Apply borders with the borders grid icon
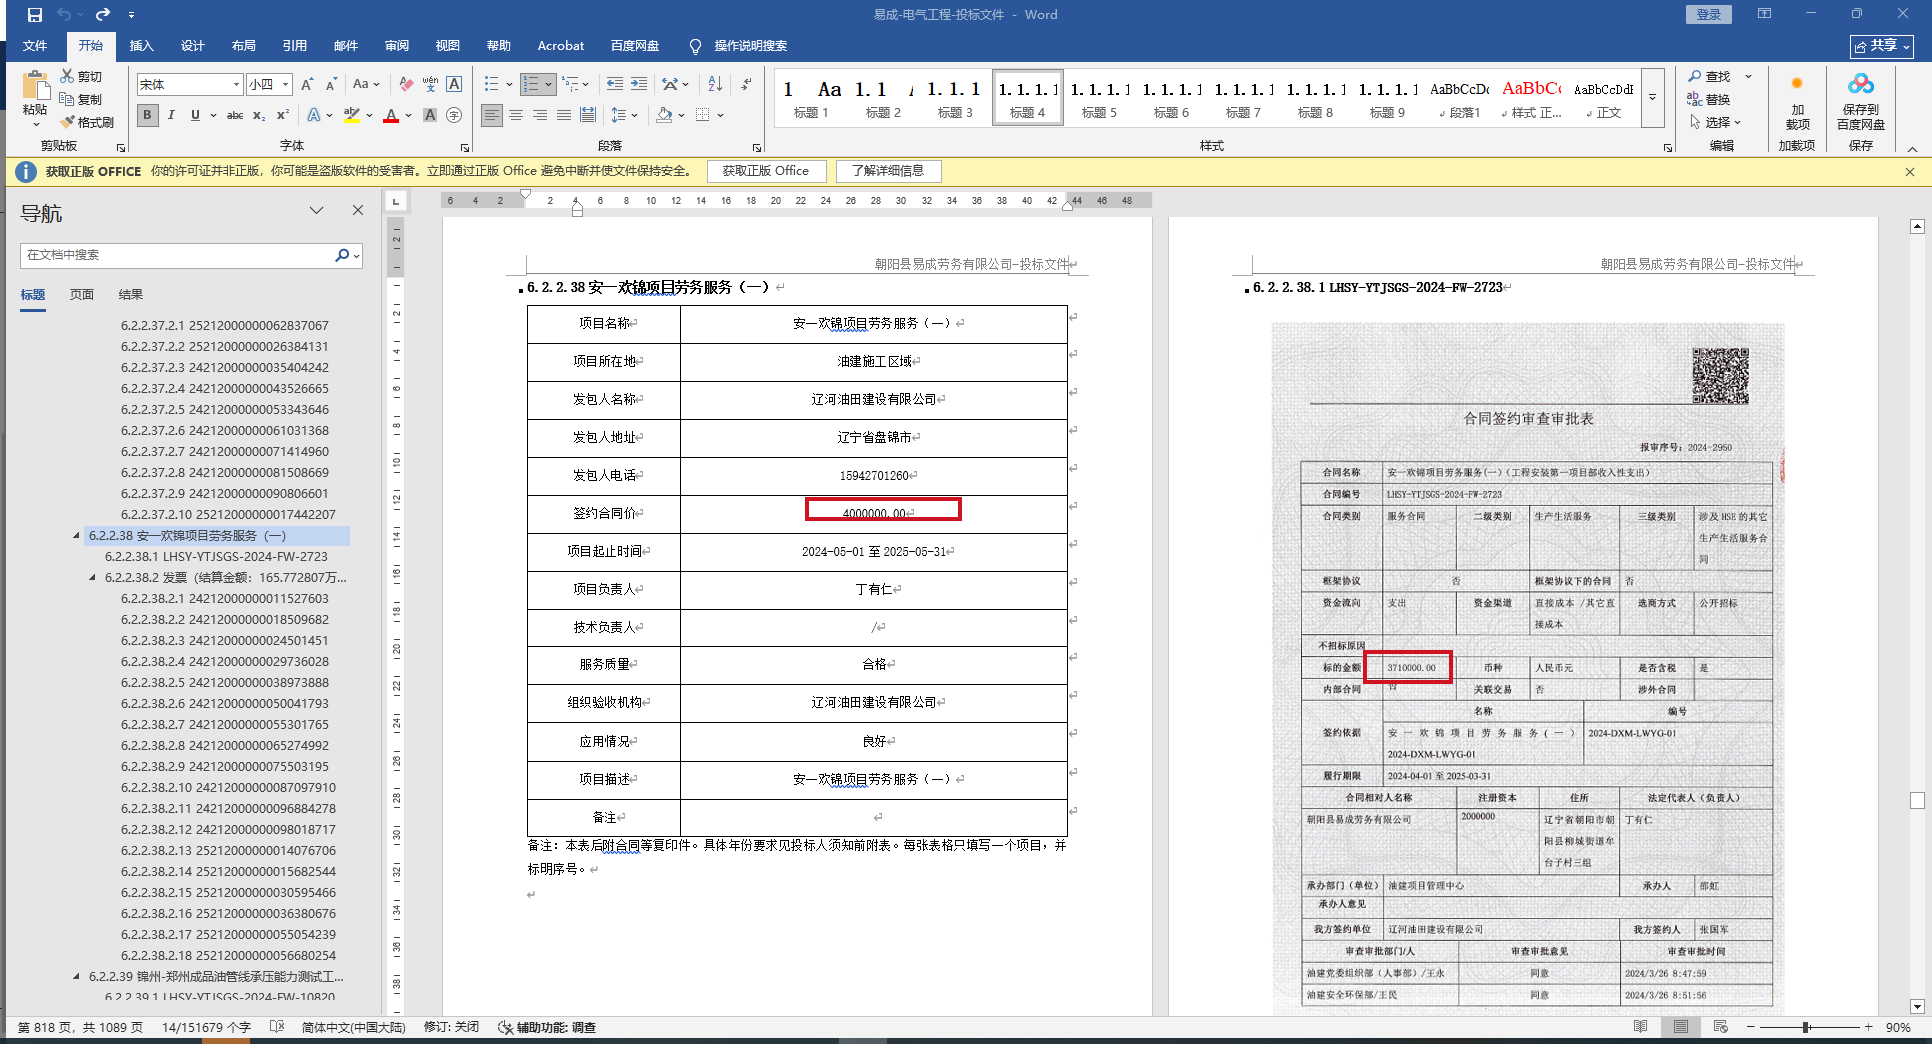1932x1044 pixels. (703, 115)
